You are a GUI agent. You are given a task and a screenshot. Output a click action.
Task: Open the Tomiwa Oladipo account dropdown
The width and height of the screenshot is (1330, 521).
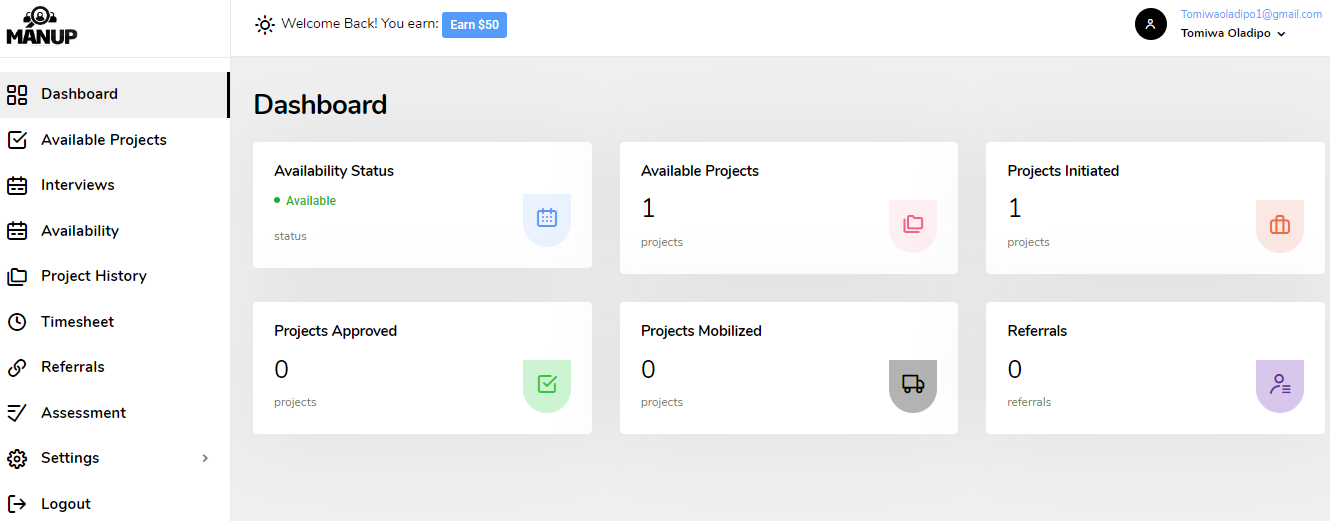[1233, 33]
